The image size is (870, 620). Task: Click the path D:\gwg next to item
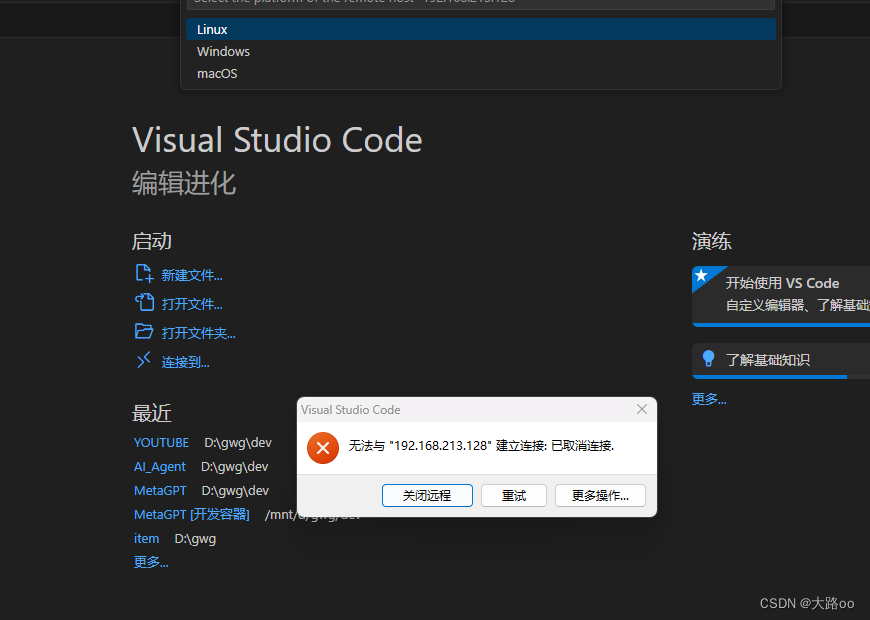[195, 539]
